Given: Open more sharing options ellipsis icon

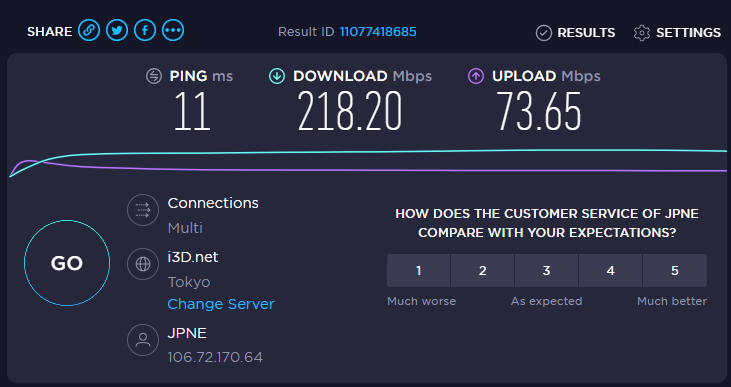Looking at the screenshot, I should pyautogui.click(x=173, y=31).
